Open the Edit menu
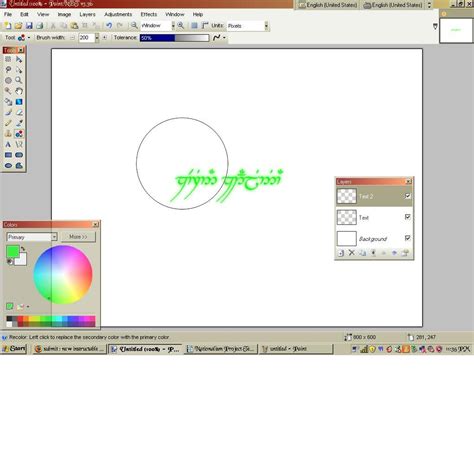This screenshot has width=474, height=474. pyautogui.click(x=24, y=14)
